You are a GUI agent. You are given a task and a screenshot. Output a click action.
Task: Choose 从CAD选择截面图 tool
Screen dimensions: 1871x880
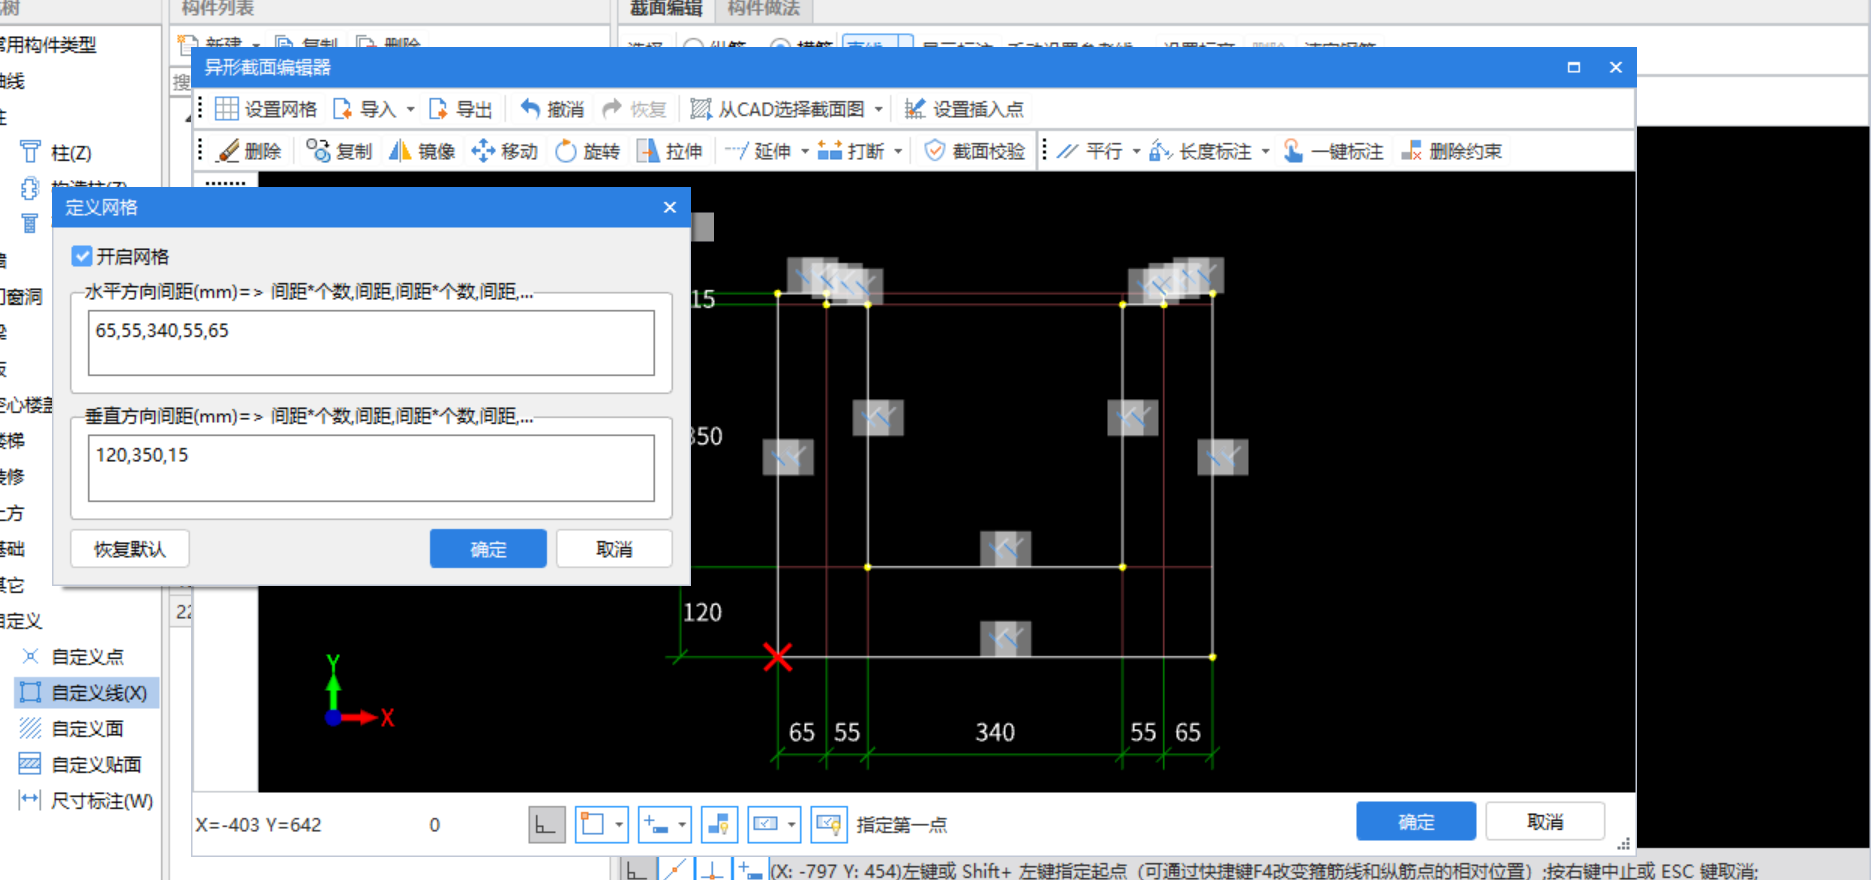click(778, 109)
